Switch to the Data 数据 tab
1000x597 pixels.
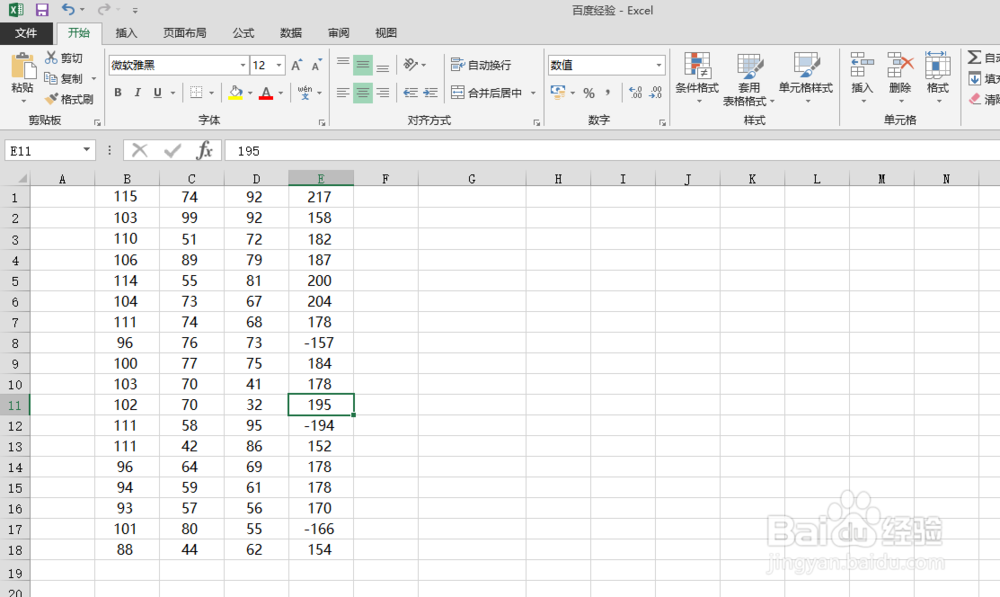[291, 33]
